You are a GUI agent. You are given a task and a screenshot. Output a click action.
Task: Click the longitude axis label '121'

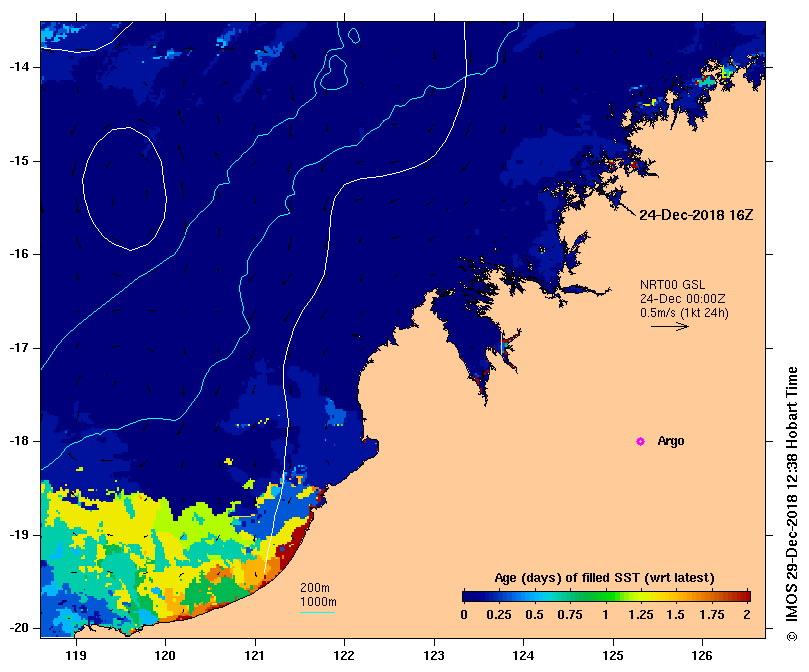pyautogui.click(x=255, y=655)
